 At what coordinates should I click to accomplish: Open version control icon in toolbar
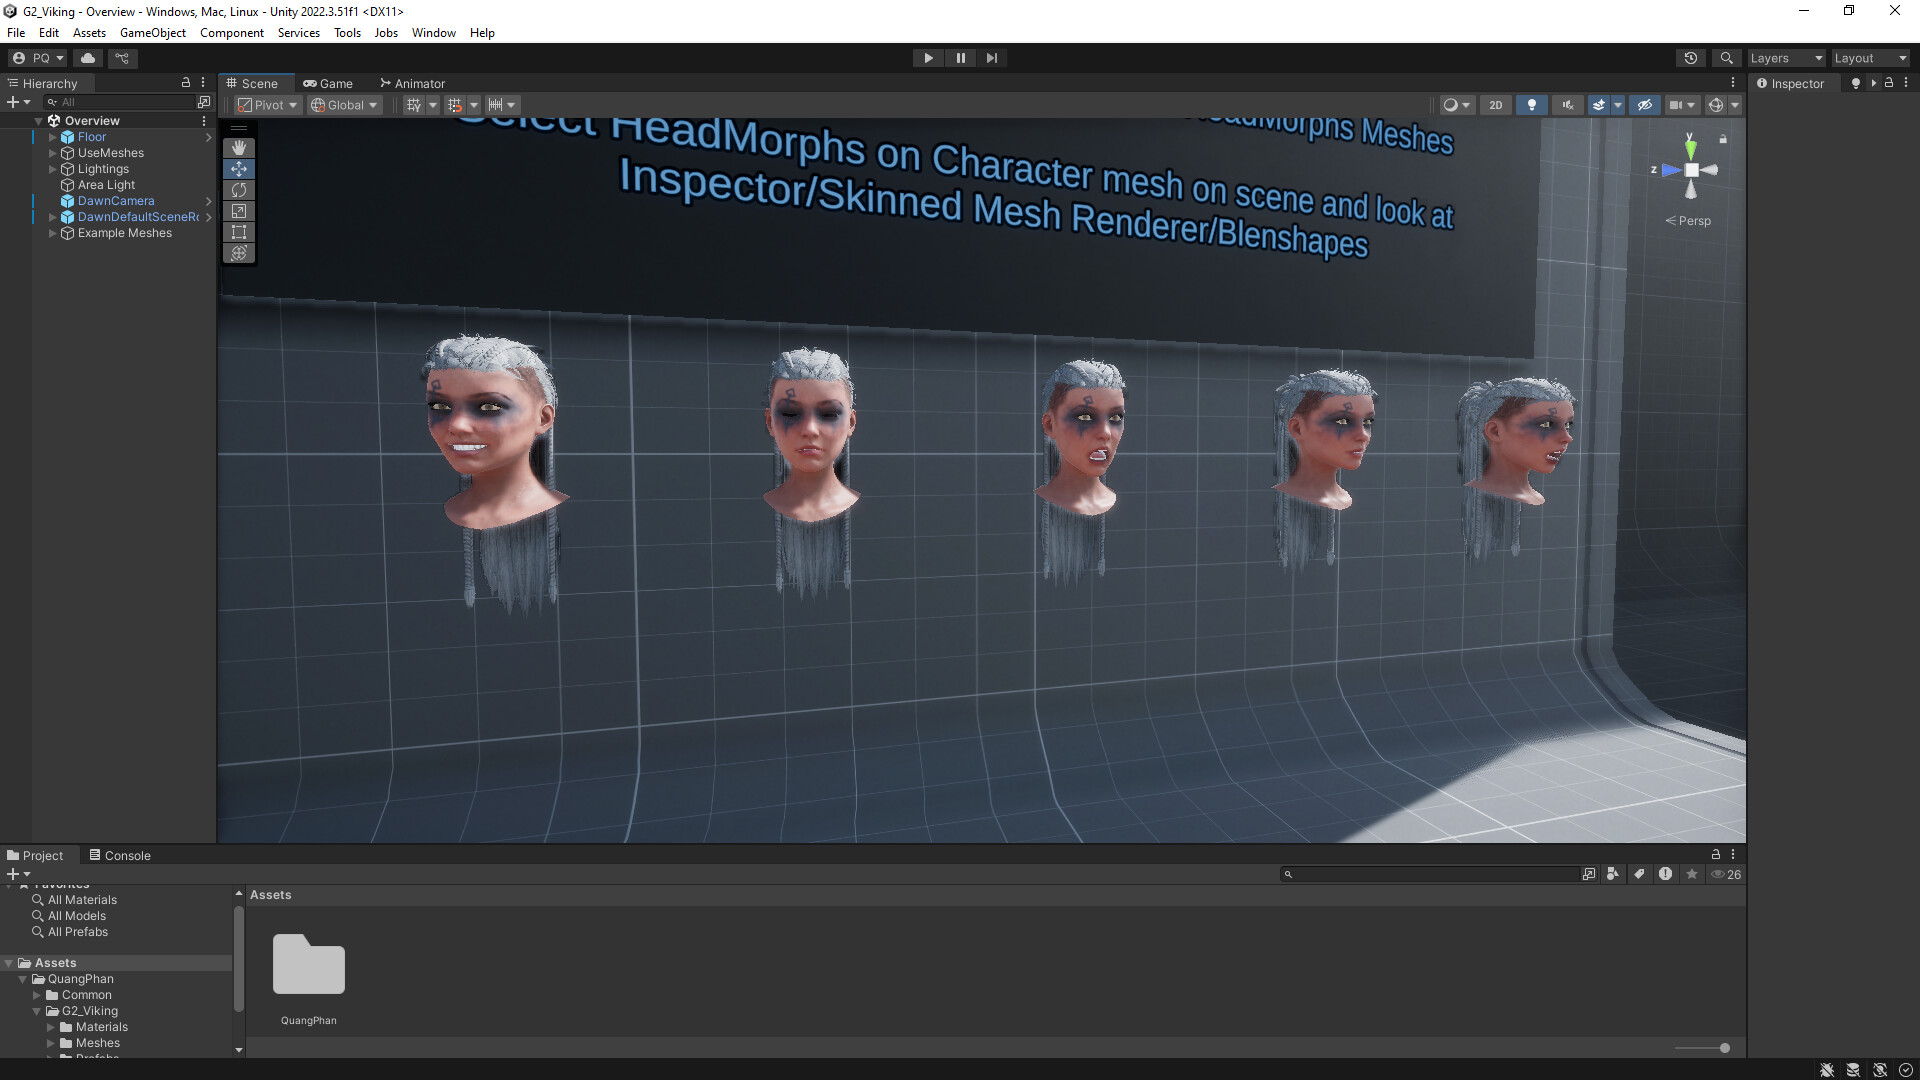pos(122,58)
